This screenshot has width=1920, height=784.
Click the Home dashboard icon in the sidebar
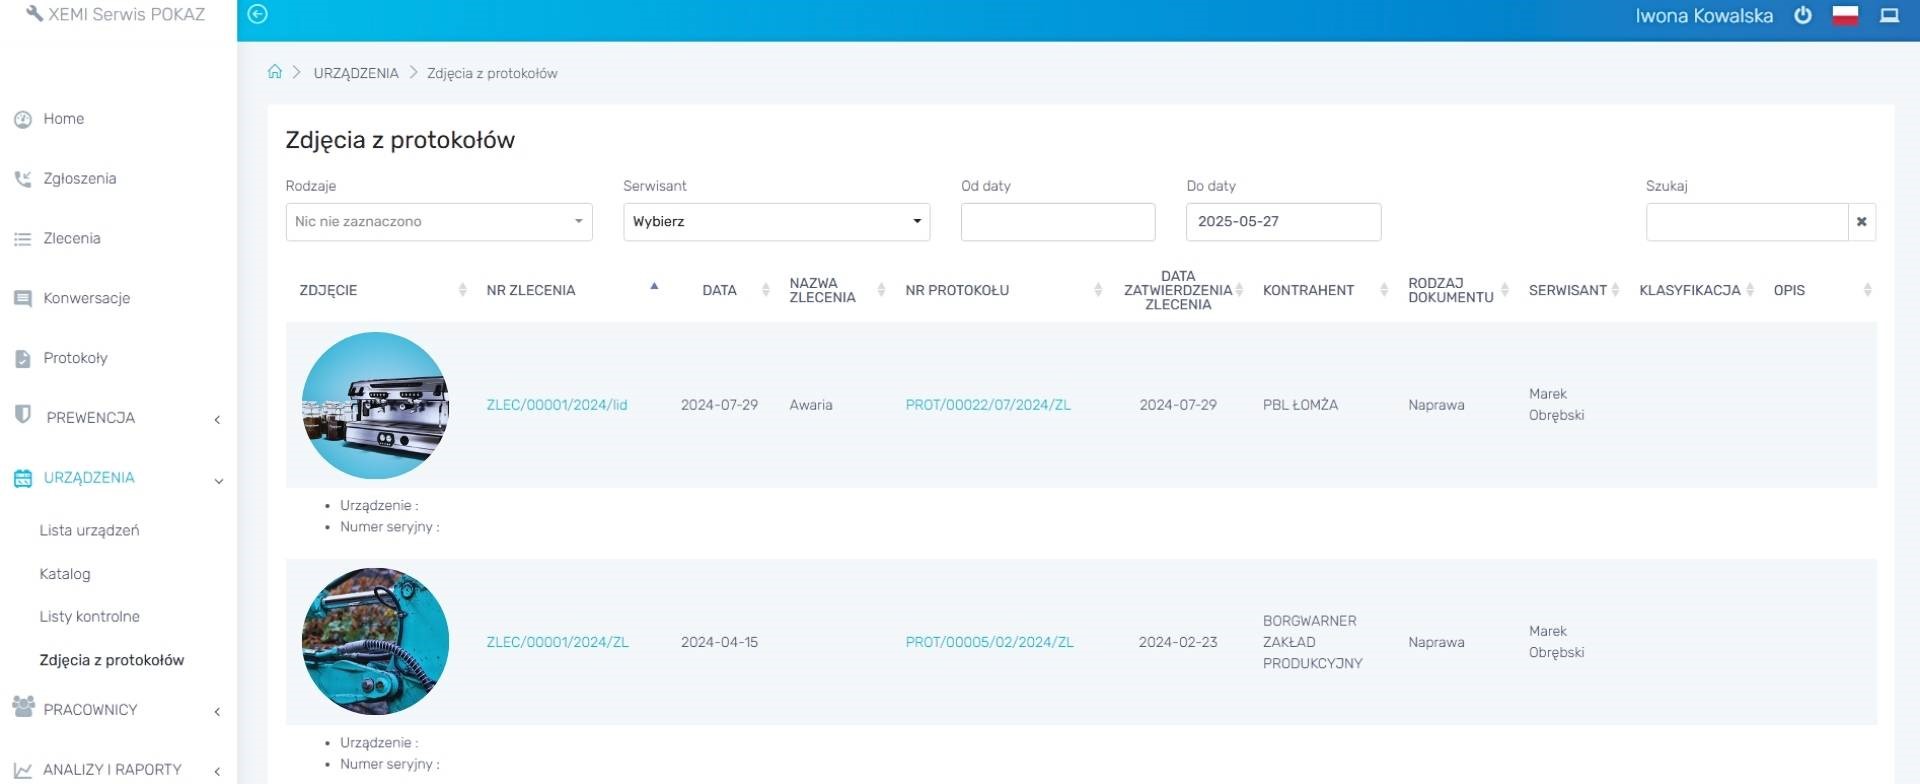tap(23, 120)
